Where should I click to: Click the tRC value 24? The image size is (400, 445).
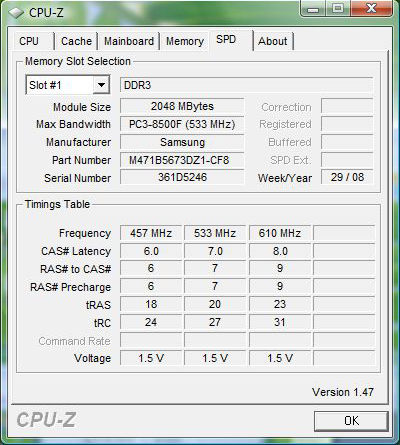pos(151,322)
